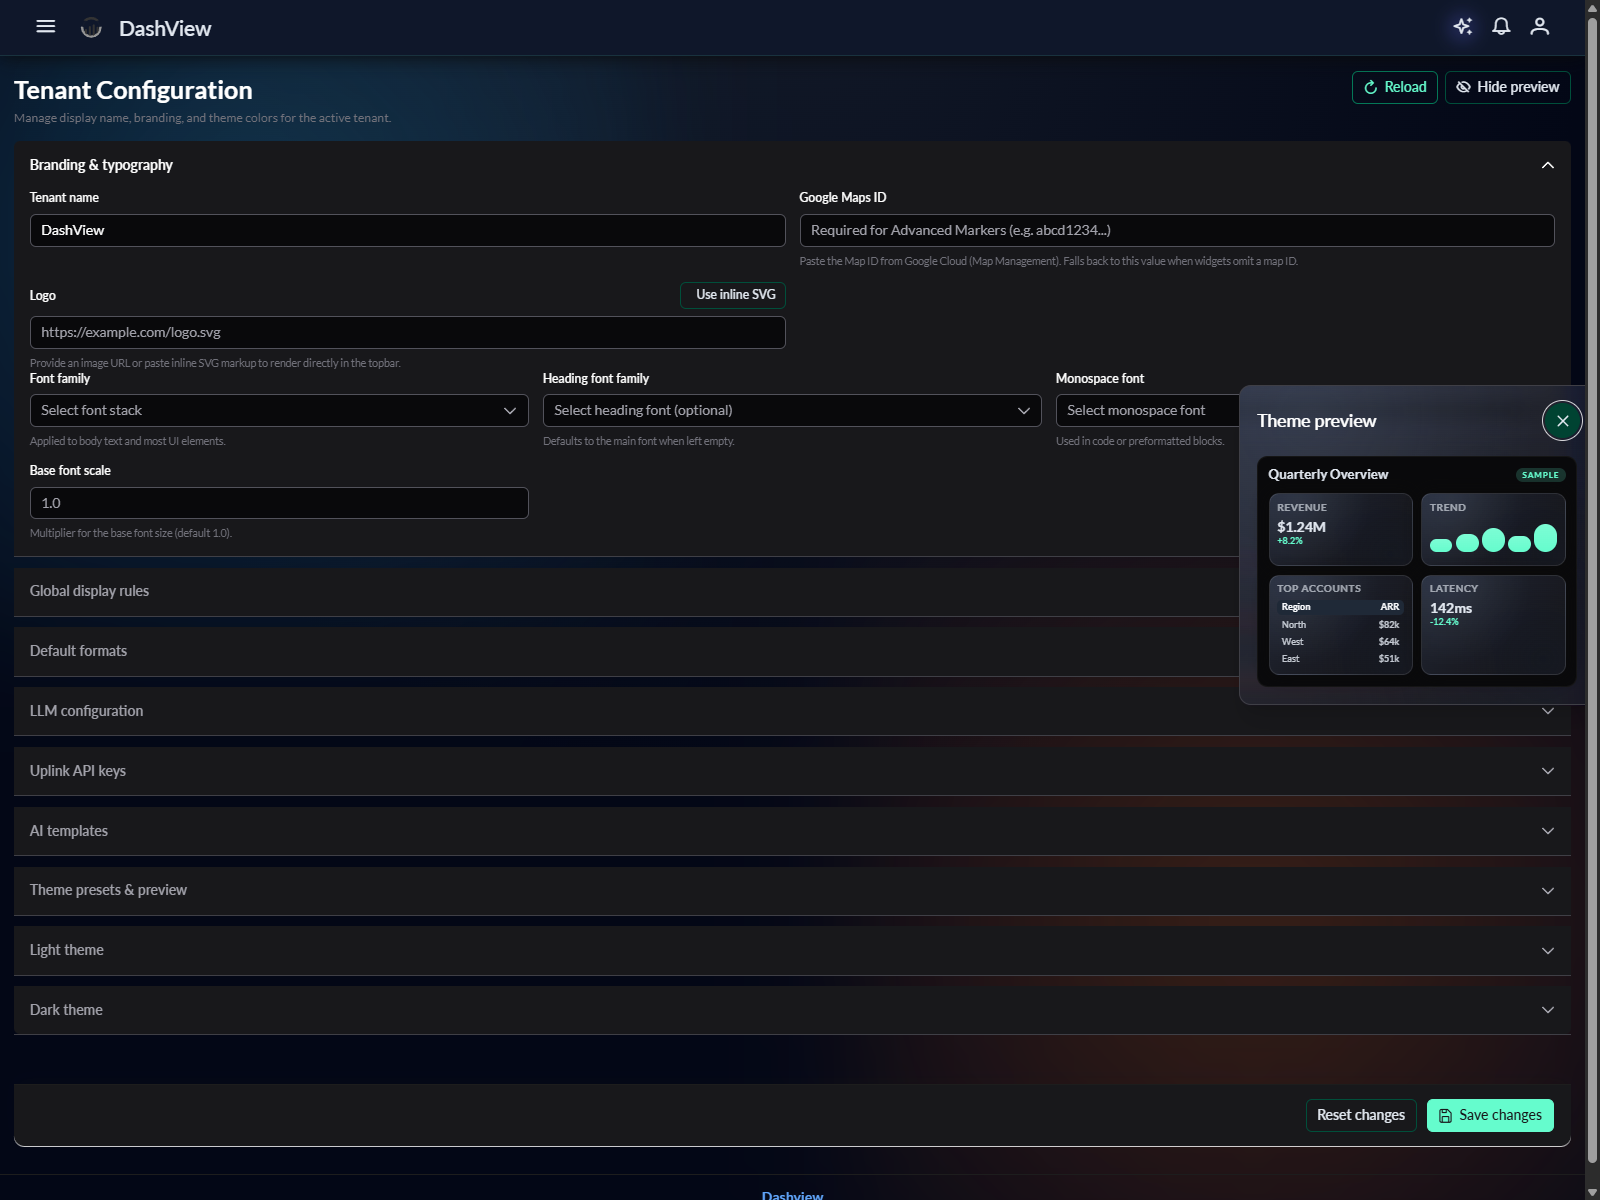Screen dimensions: 1600x1200
Task: Open the user profile menu
Action: [1539, 27]
